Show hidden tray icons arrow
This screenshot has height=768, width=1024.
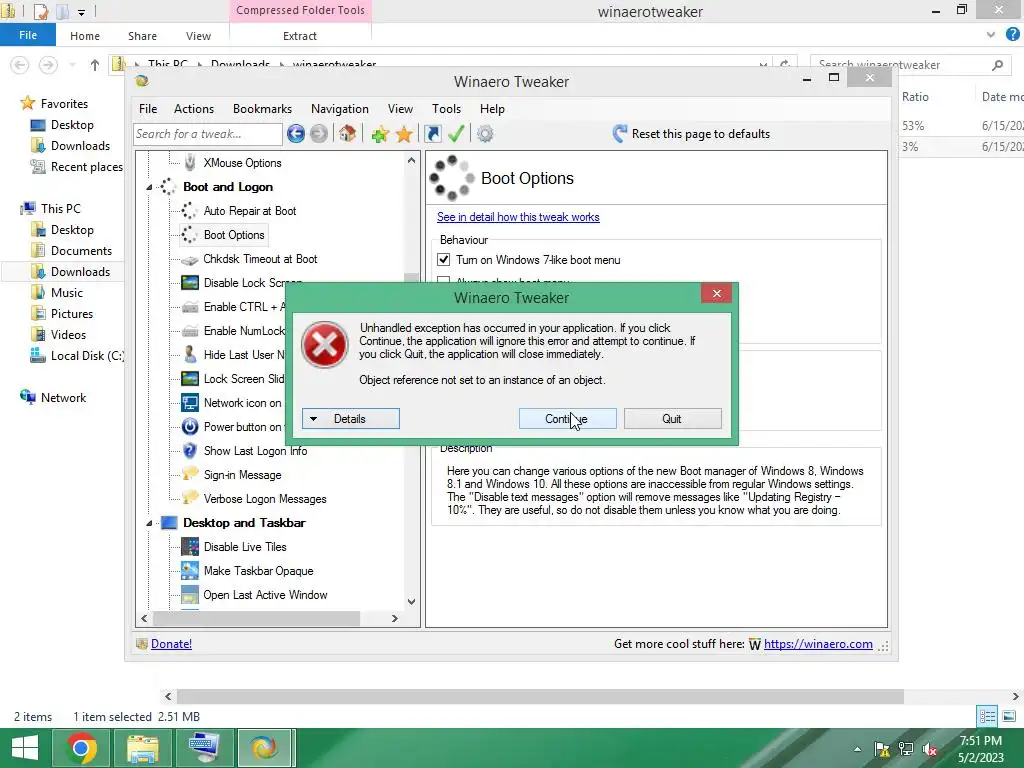pyautogui.click(x=857, y=749)
